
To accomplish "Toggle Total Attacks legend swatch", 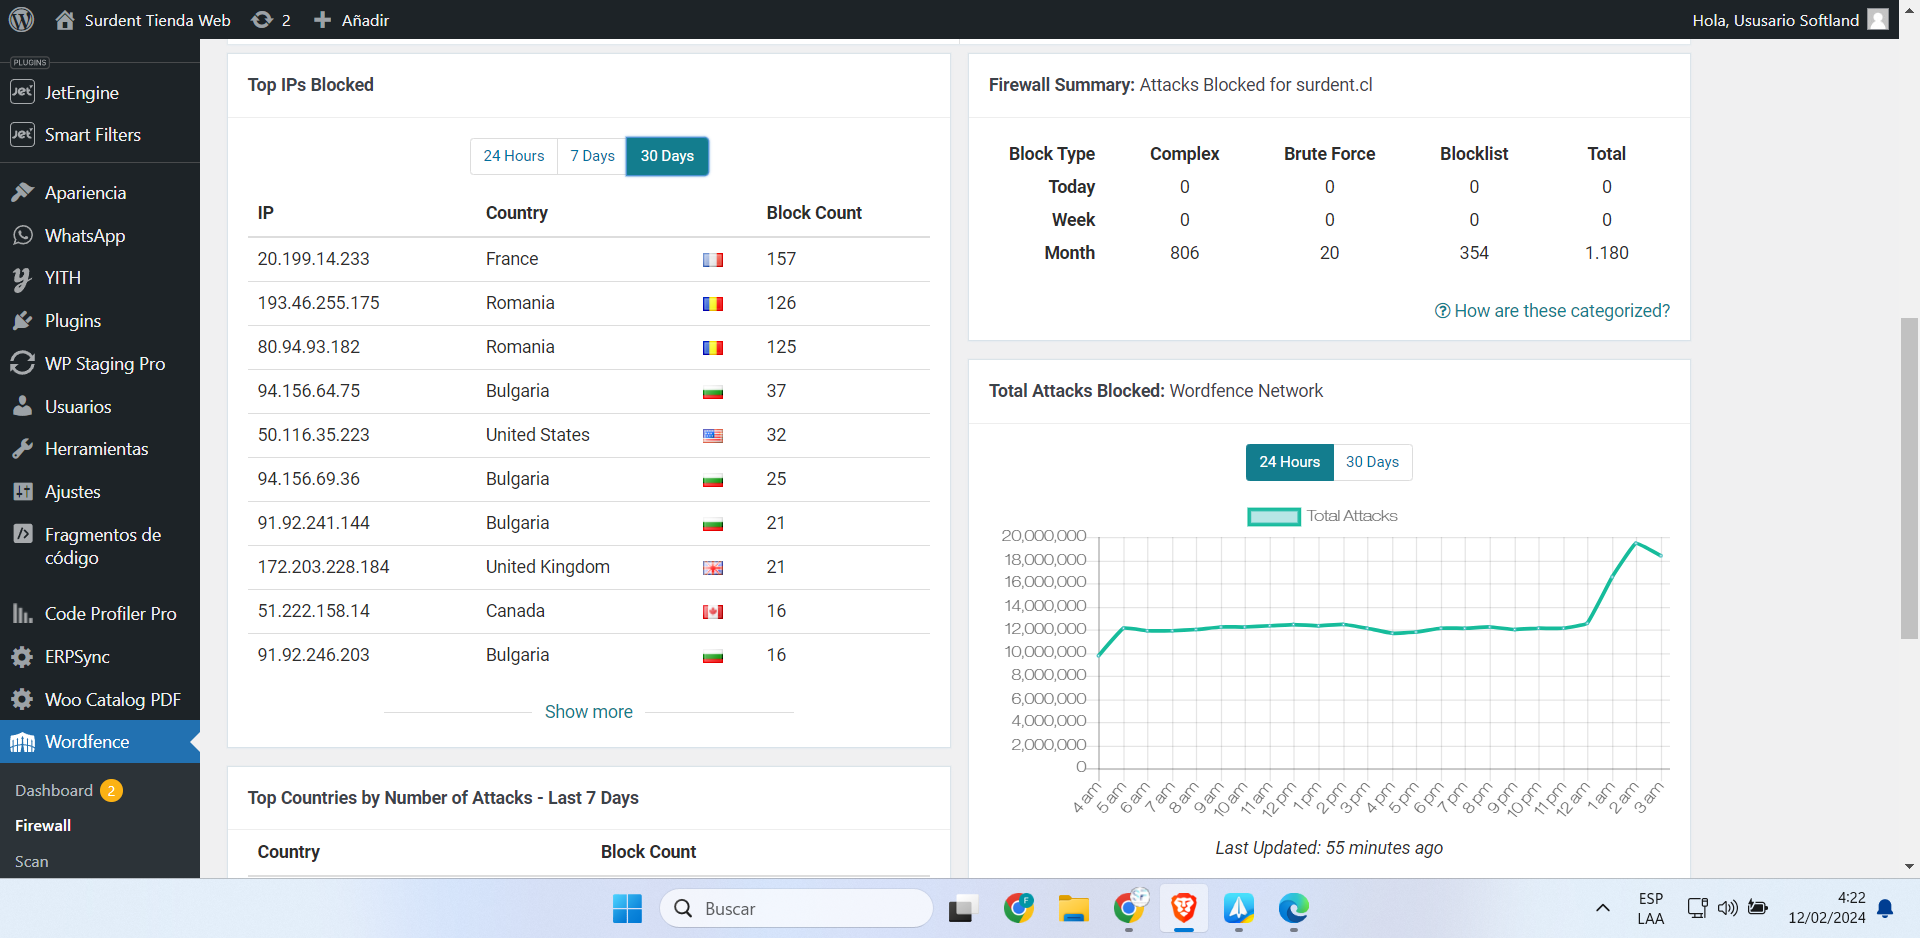I will click(1273, 517).
